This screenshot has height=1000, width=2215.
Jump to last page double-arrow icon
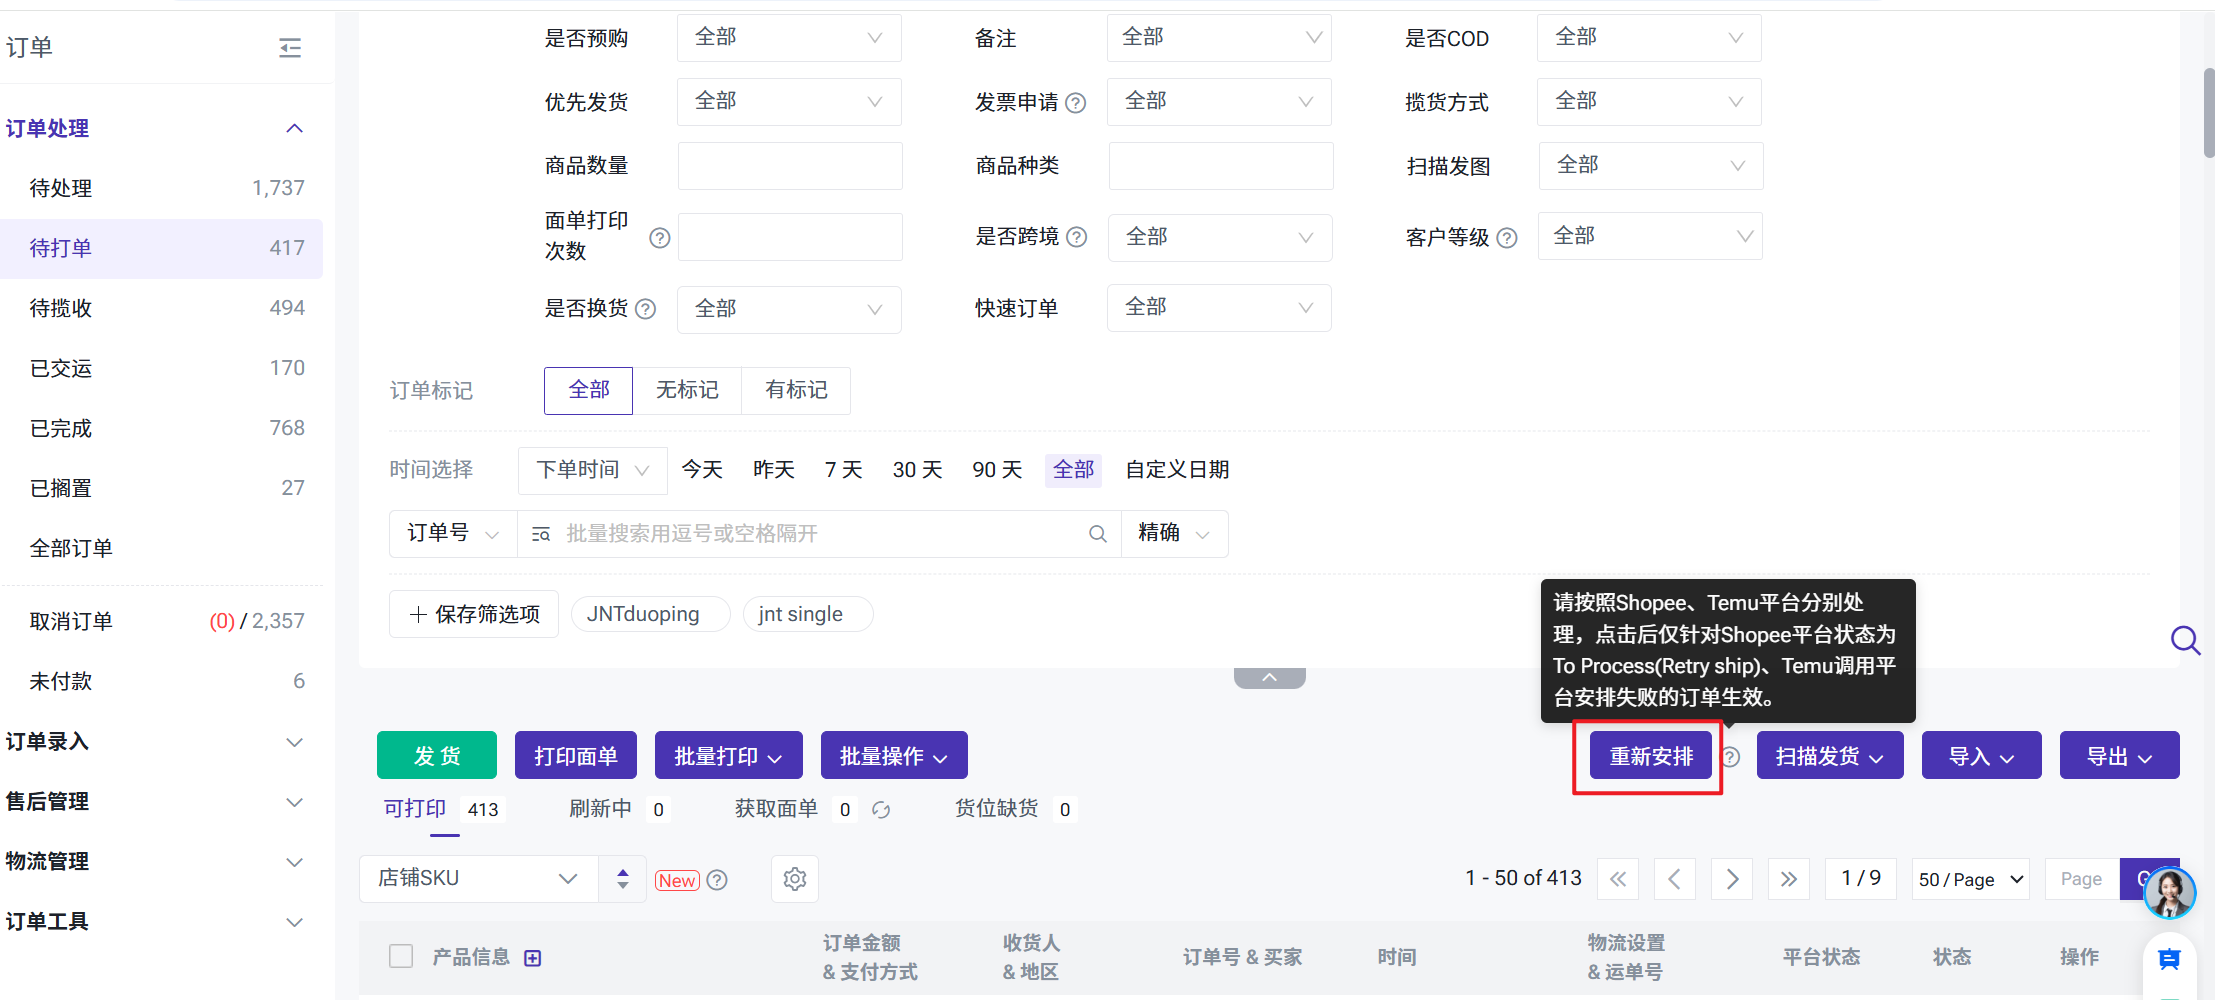point(1788,879)
